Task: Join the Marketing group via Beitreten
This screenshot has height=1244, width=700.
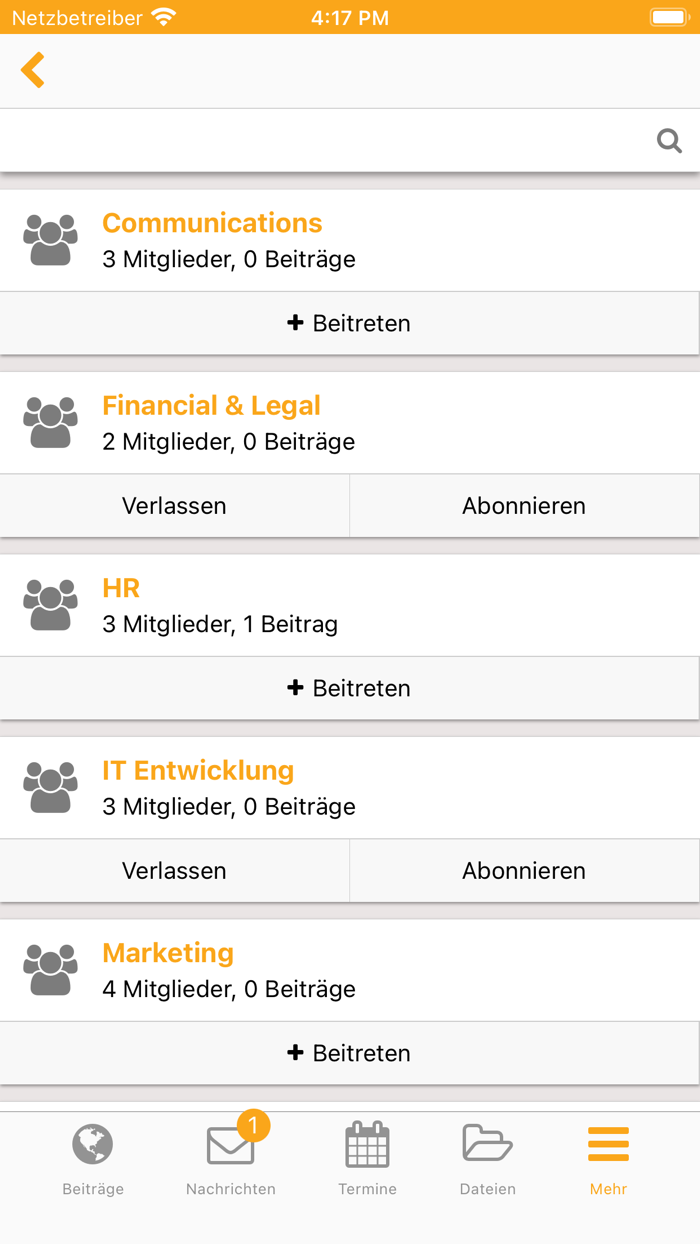Action: coord(349,1054)
